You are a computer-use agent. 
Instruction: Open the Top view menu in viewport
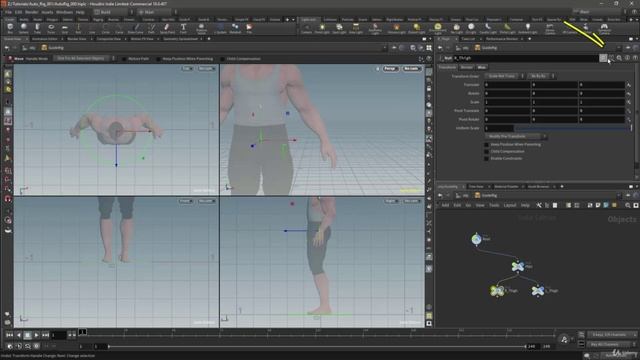[187, 69]
